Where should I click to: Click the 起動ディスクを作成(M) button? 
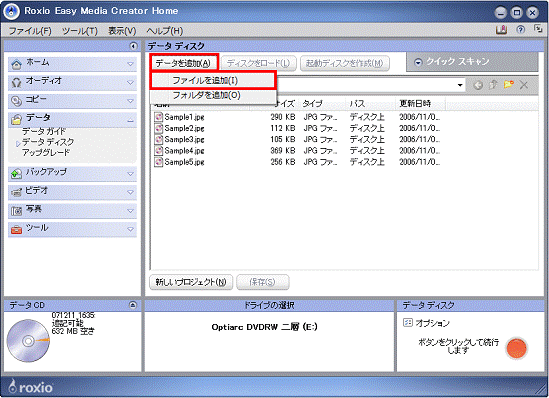click(x=345, y=63)
